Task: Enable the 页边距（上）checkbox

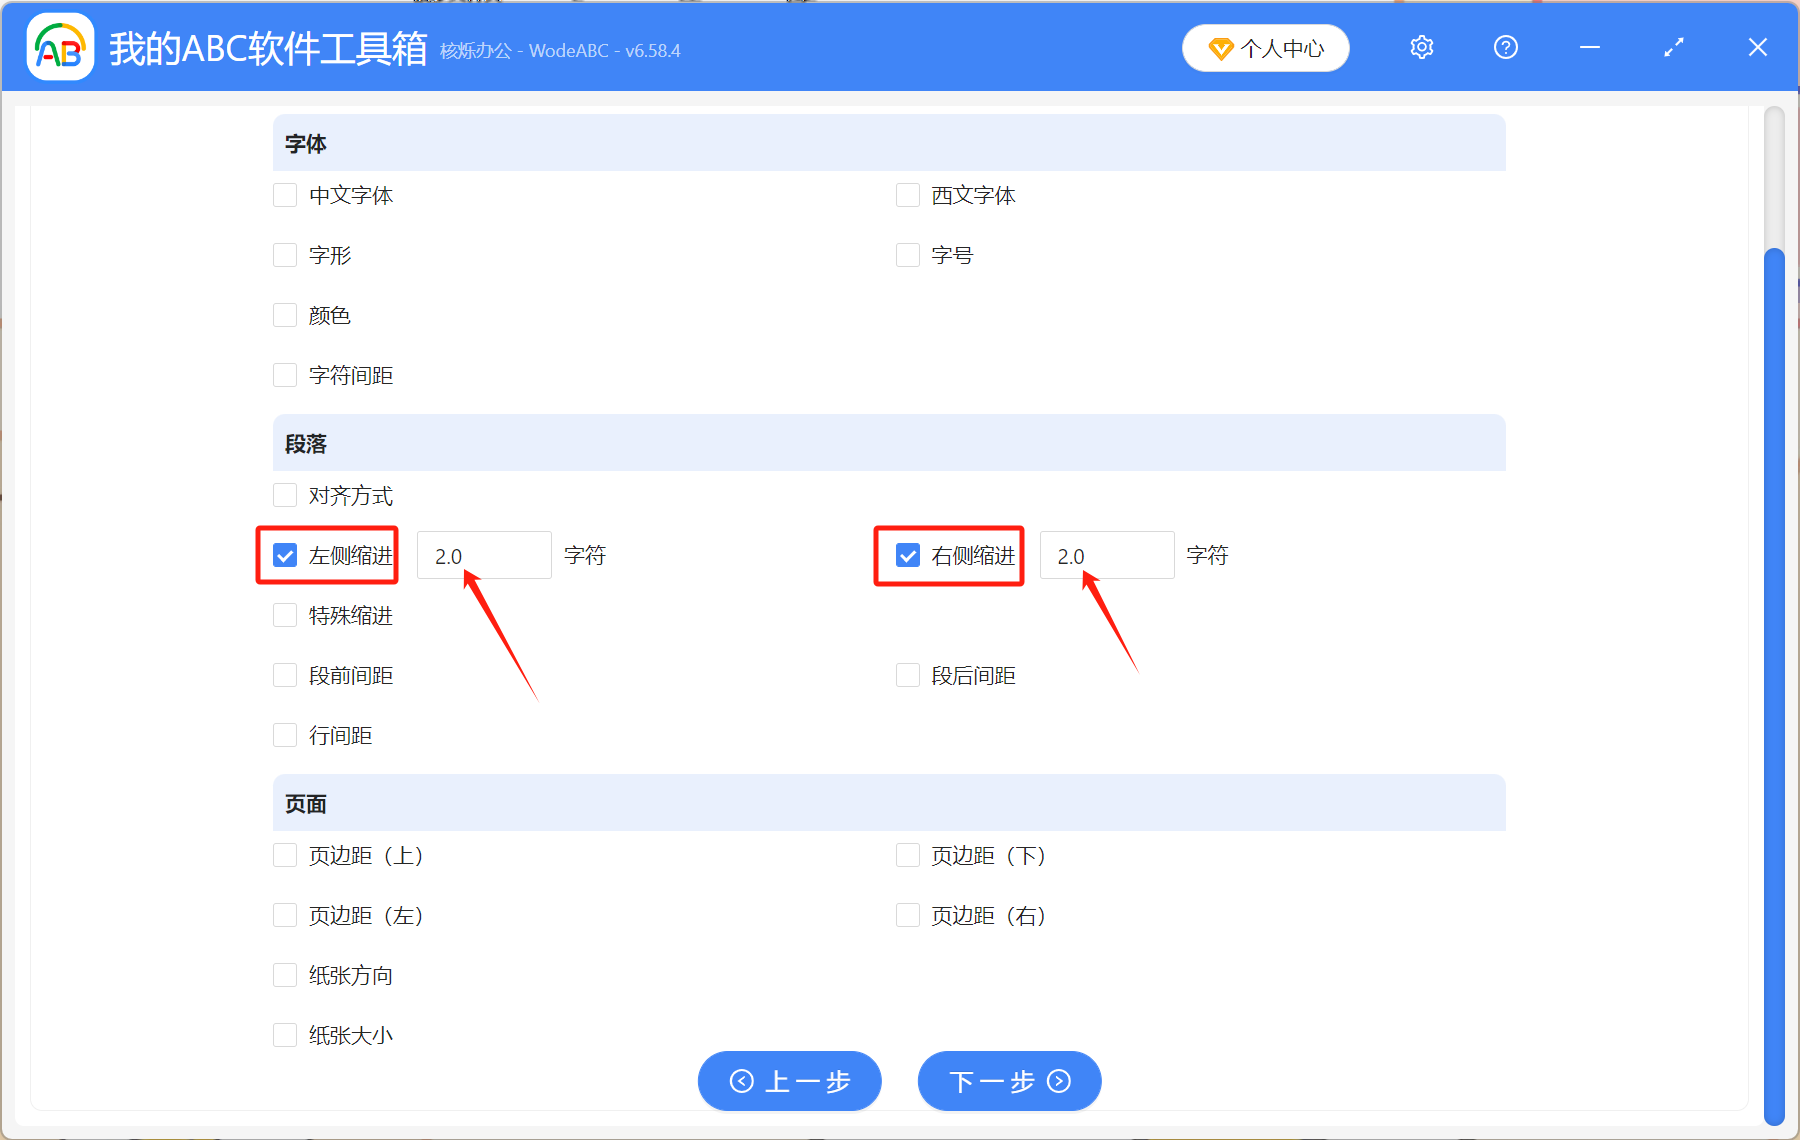Action: point(285,855)
